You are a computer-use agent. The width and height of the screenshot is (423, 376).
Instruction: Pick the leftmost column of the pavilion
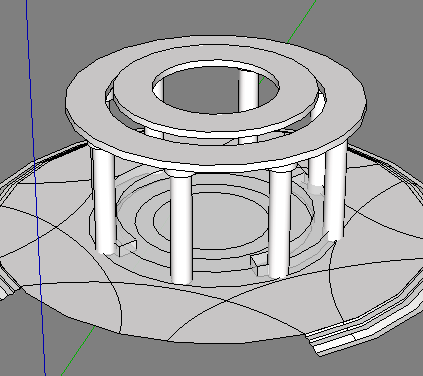click(x=104, y=200)
